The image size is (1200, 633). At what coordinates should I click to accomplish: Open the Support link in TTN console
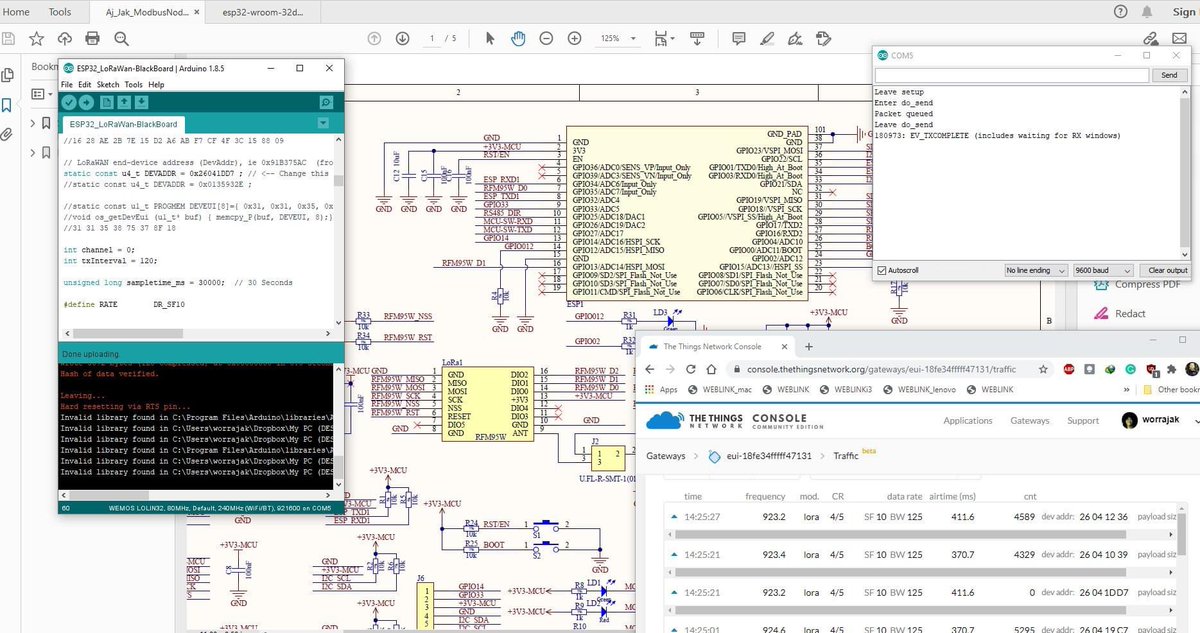1083,421
